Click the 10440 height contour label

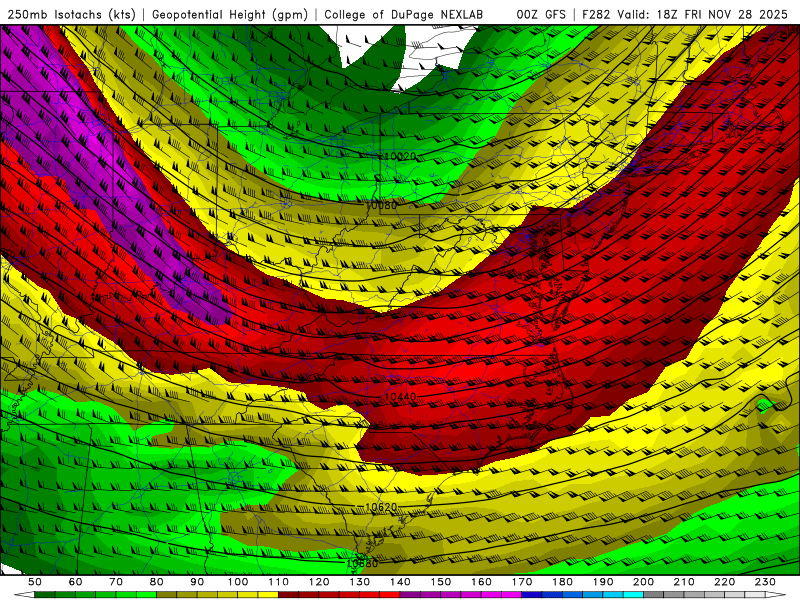tap(400, 396)
